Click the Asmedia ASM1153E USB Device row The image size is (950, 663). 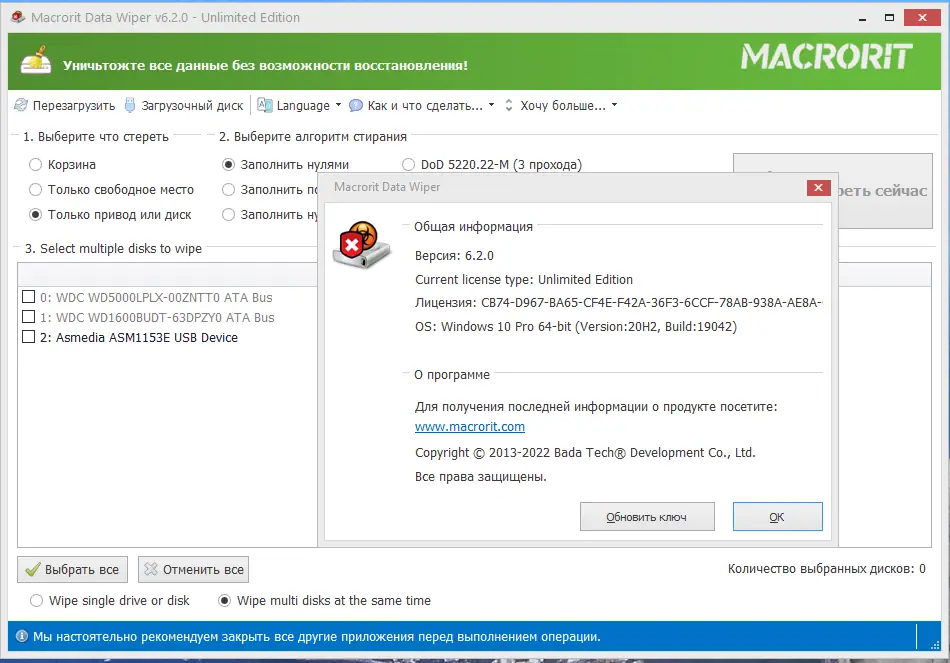[x=139, y=338]
